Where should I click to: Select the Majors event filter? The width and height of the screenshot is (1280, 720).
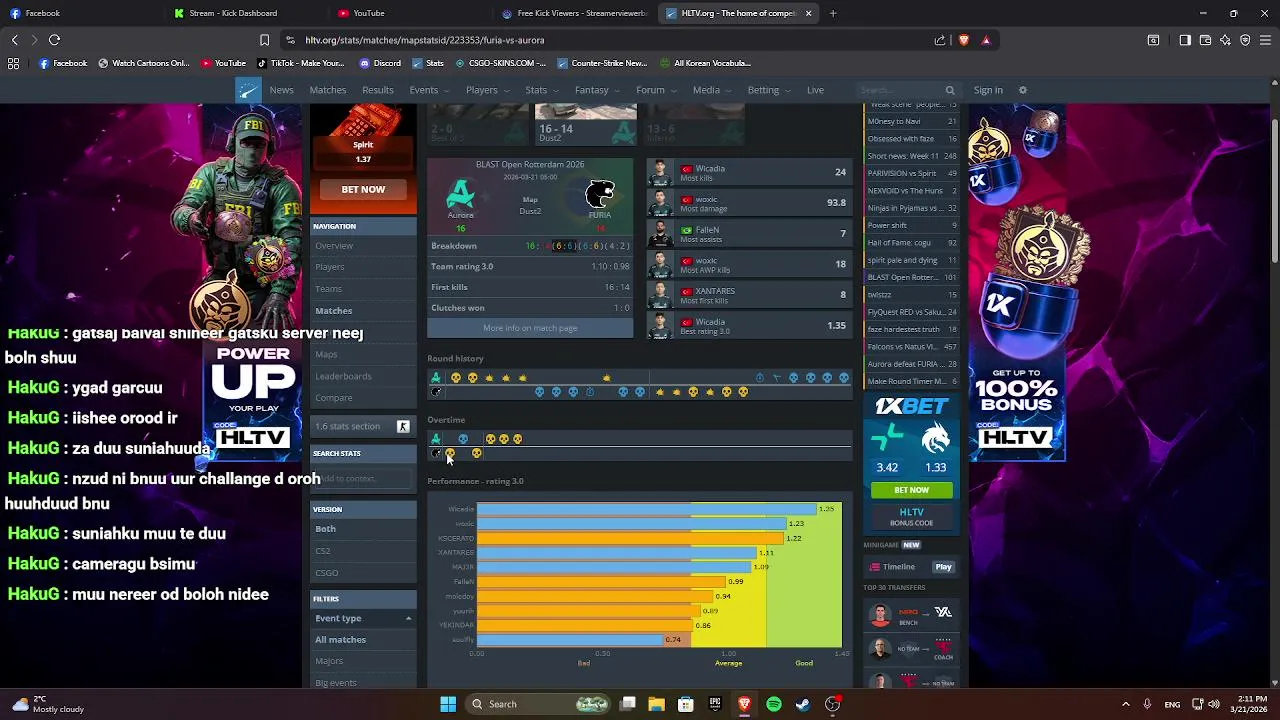[x=364, y=661]
